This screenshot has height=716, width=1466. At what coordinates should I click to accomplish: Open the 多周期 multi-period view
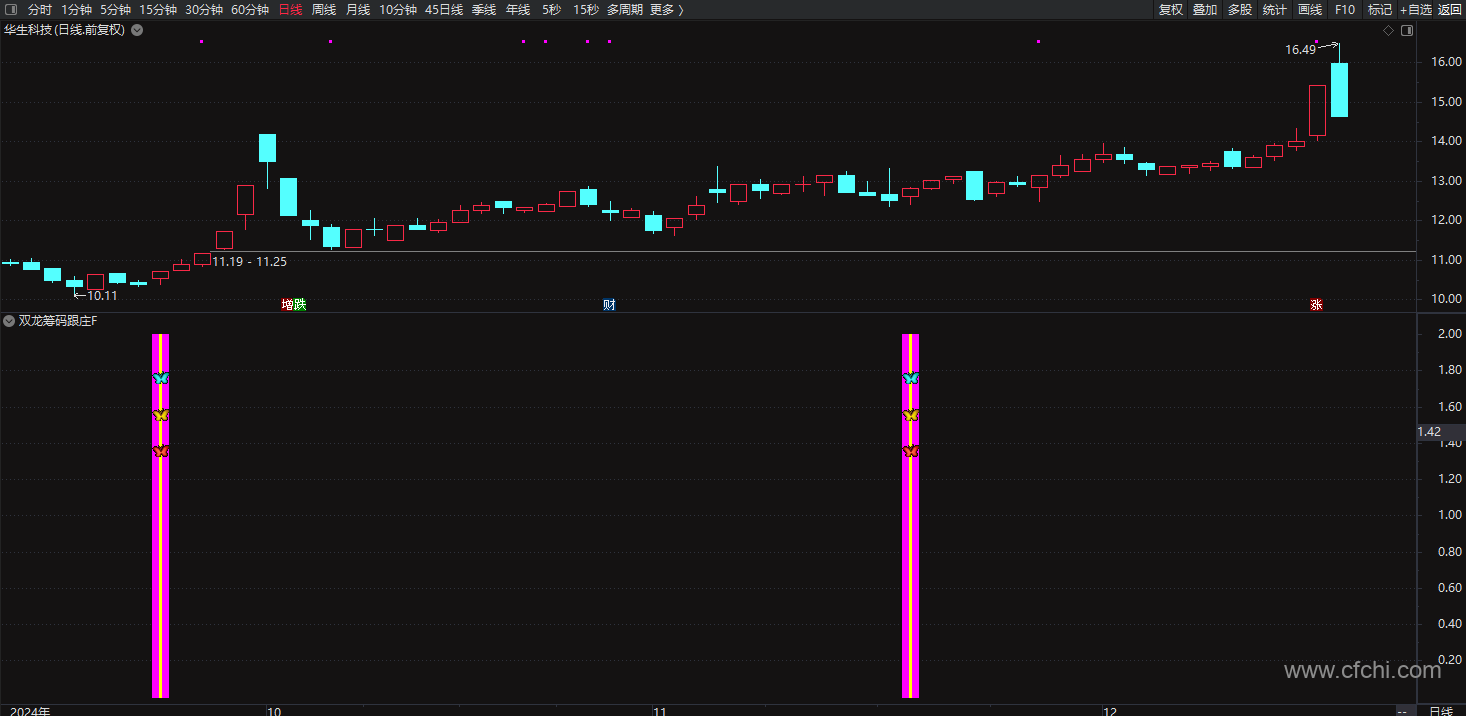coord(625,9)
